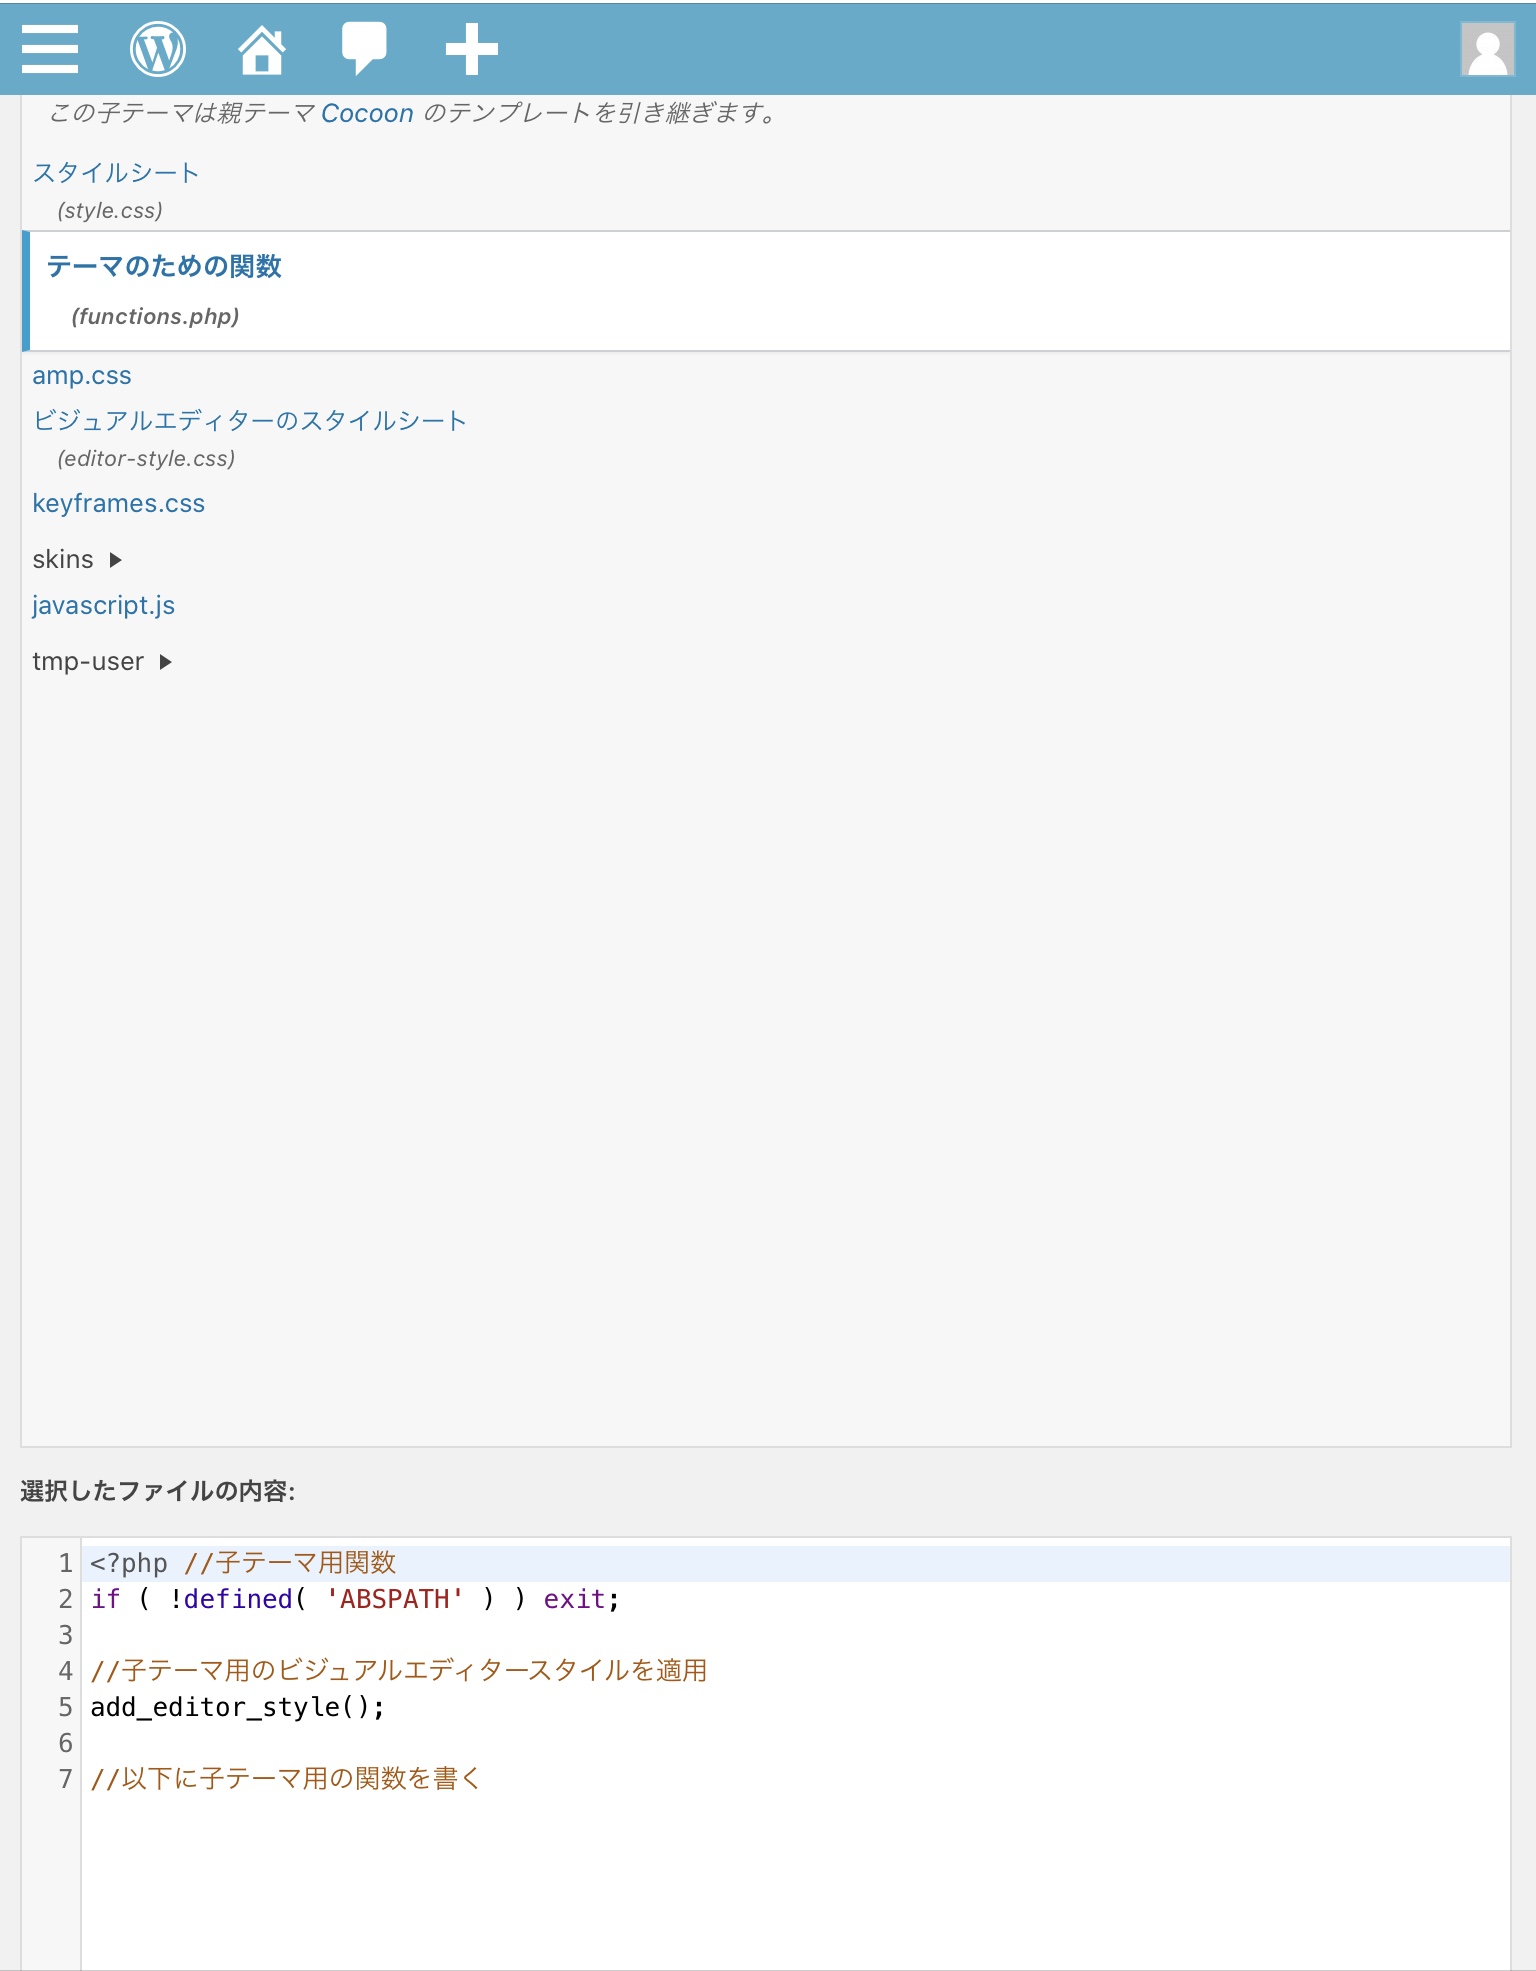Screen dimensions: 1536x1971
Task: Open the hamburger menu in admin bar
Action: (49, 49)
